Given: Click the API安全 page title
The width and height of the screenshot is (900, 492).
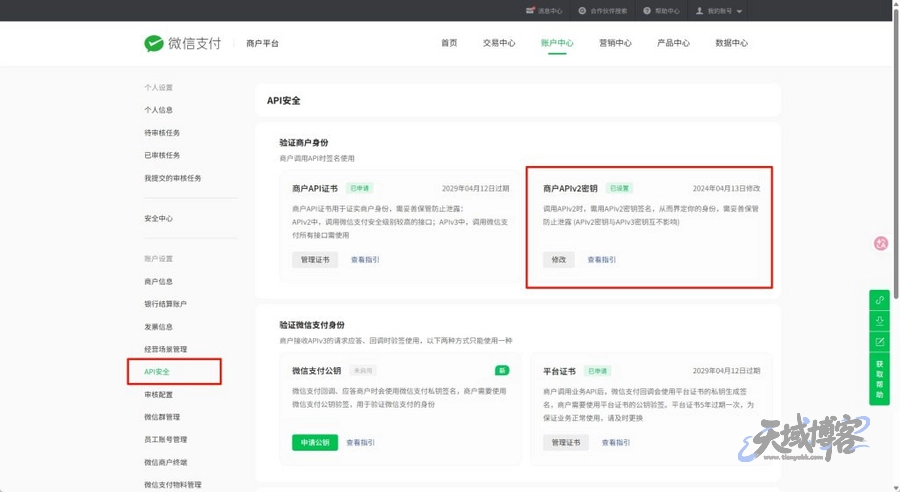Looking at the screenshot, I should tap(284, 100).
